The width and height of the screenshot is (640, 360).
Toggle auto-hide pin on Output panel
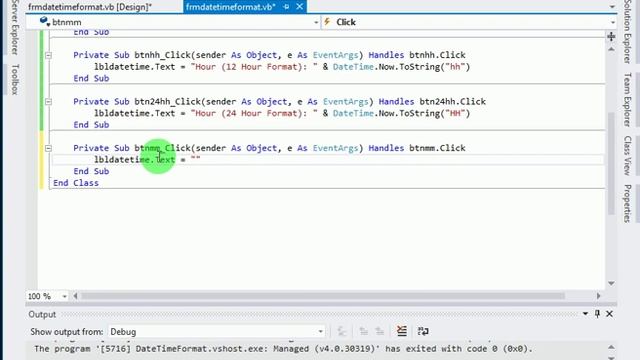pos(597,313)
